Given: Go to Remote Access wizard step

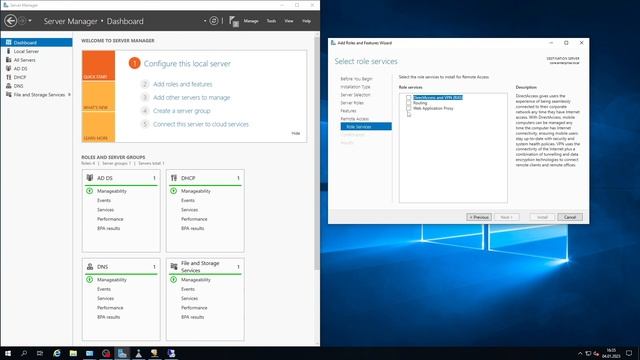Looking at the screenshot, I should pyautogui.click(x=354, y=119).
